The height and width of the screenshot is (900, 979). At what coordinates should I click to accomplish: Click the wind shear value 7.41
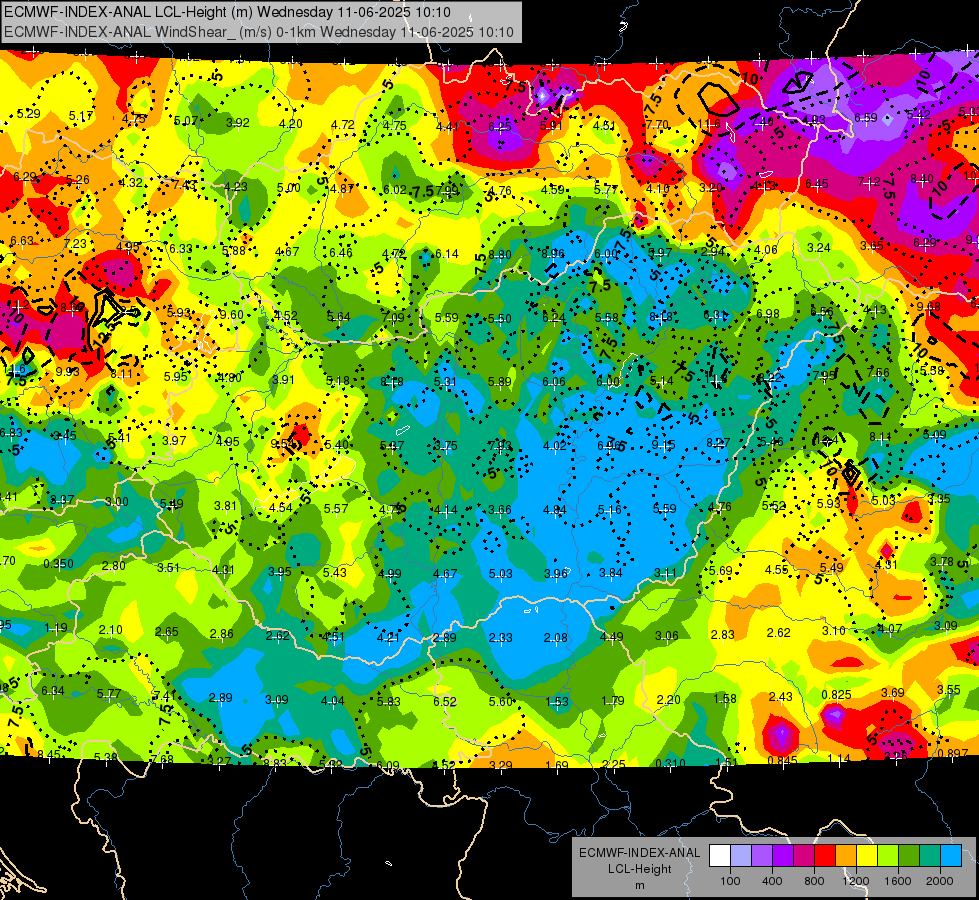click(x=164, y=695)
